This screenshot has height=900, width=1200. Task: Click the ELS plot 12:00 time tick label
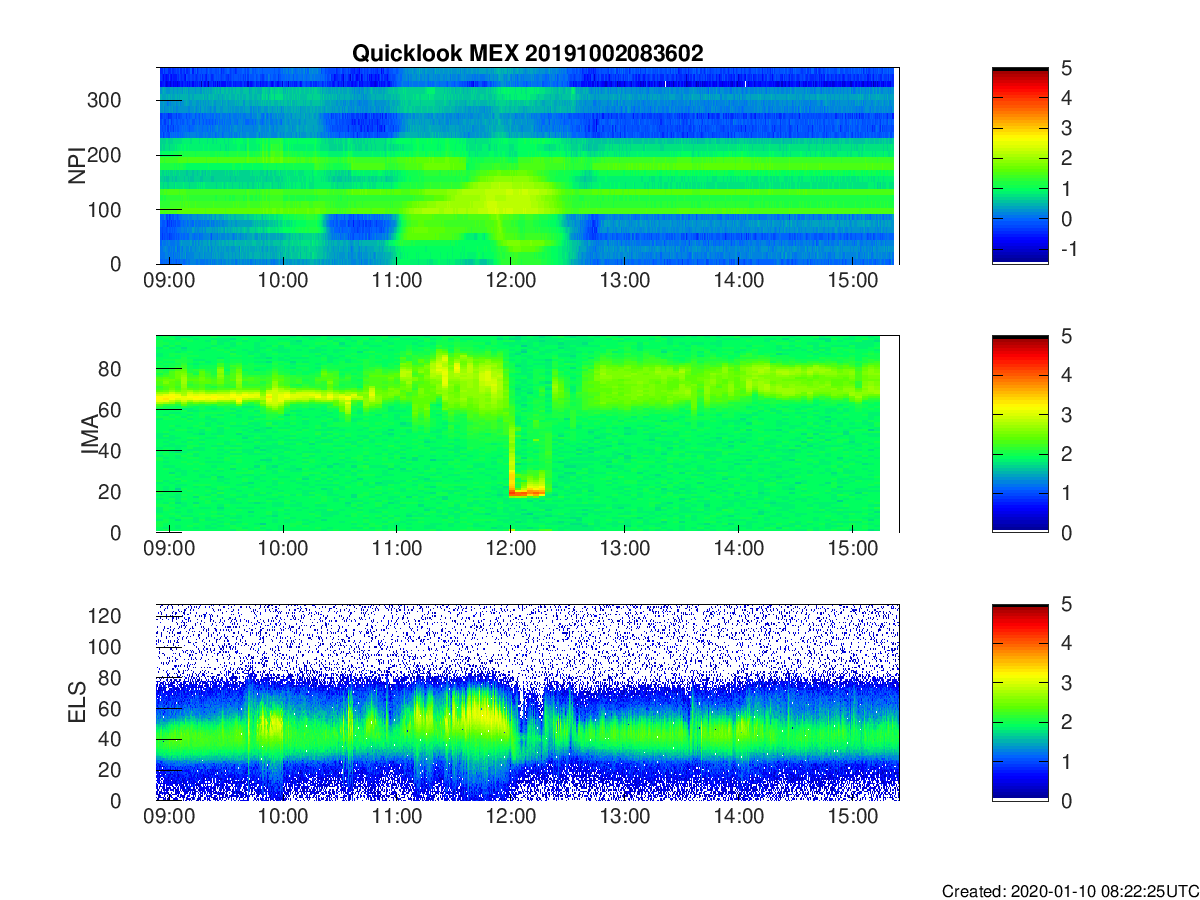[x=511, y=815]
